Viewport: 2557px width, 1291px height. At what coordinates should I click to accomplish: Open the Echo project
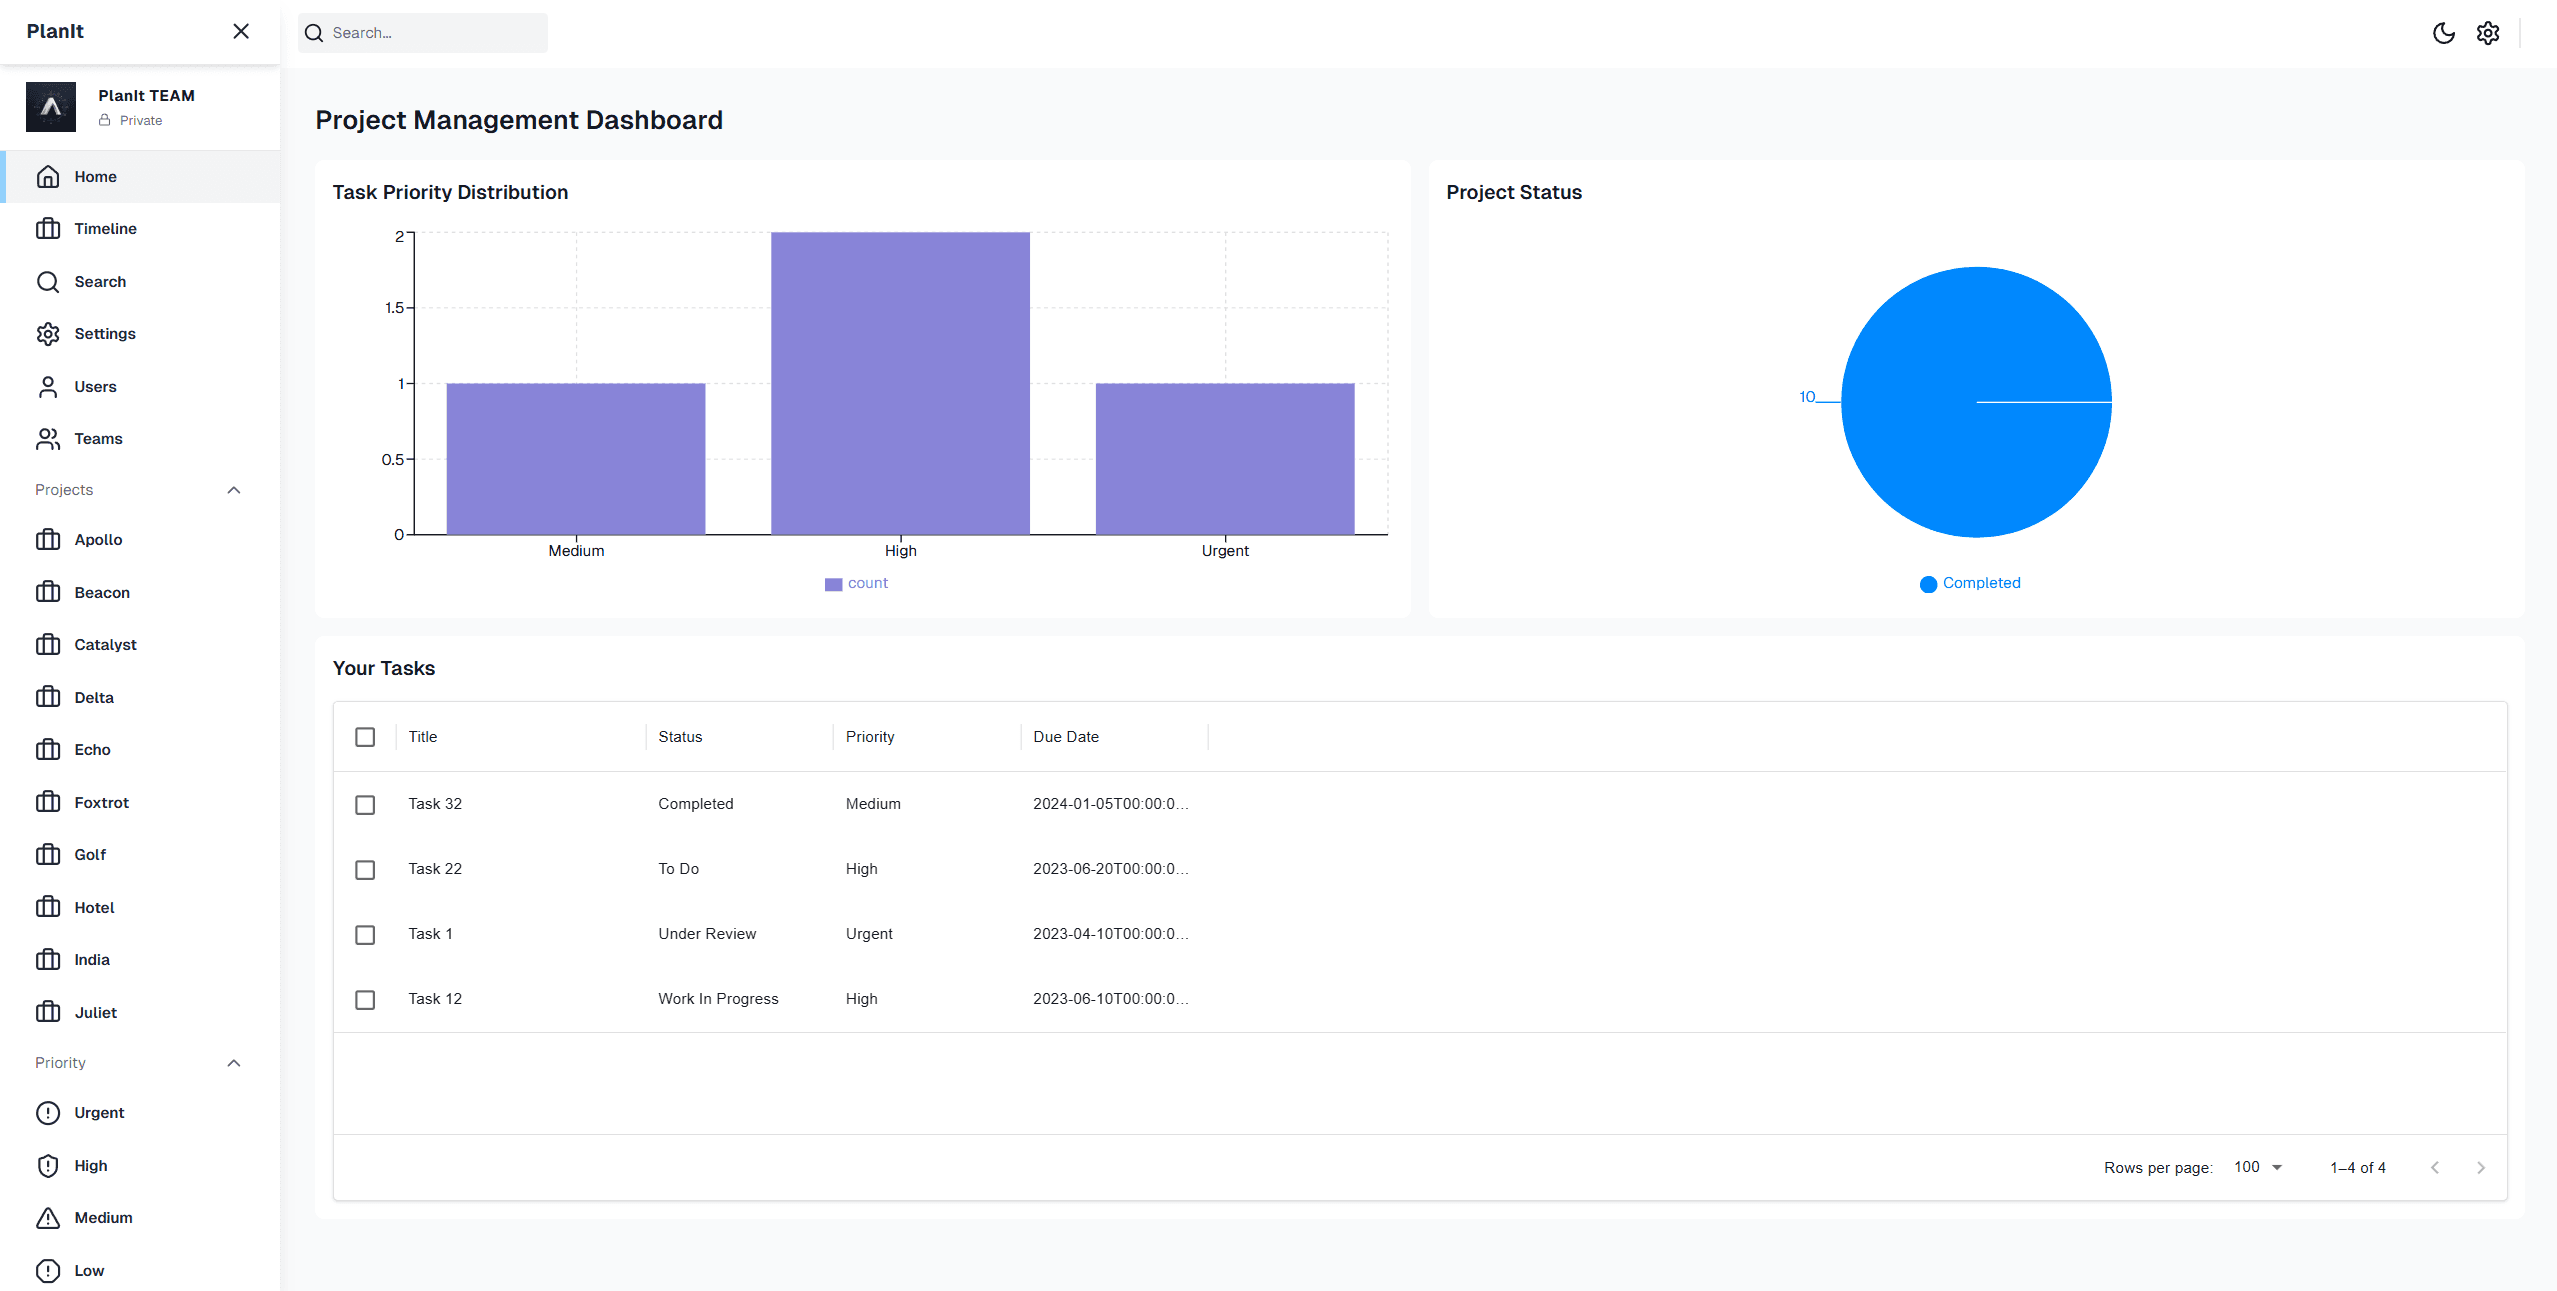pyautogui.click(x=140, y=750)
